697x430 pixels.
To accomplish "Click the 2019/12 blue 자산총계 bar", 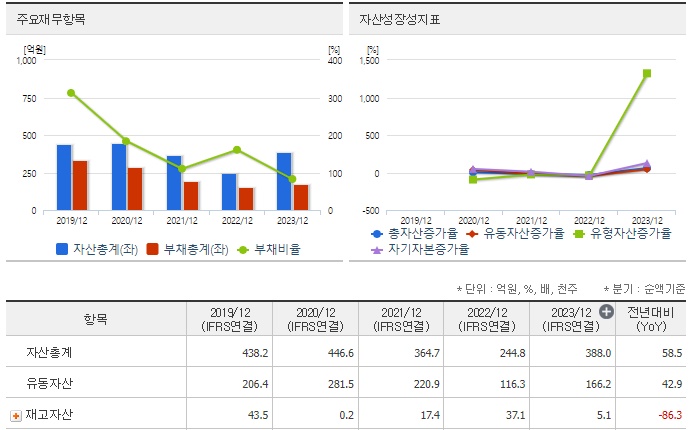I will [x=64, y=177].
